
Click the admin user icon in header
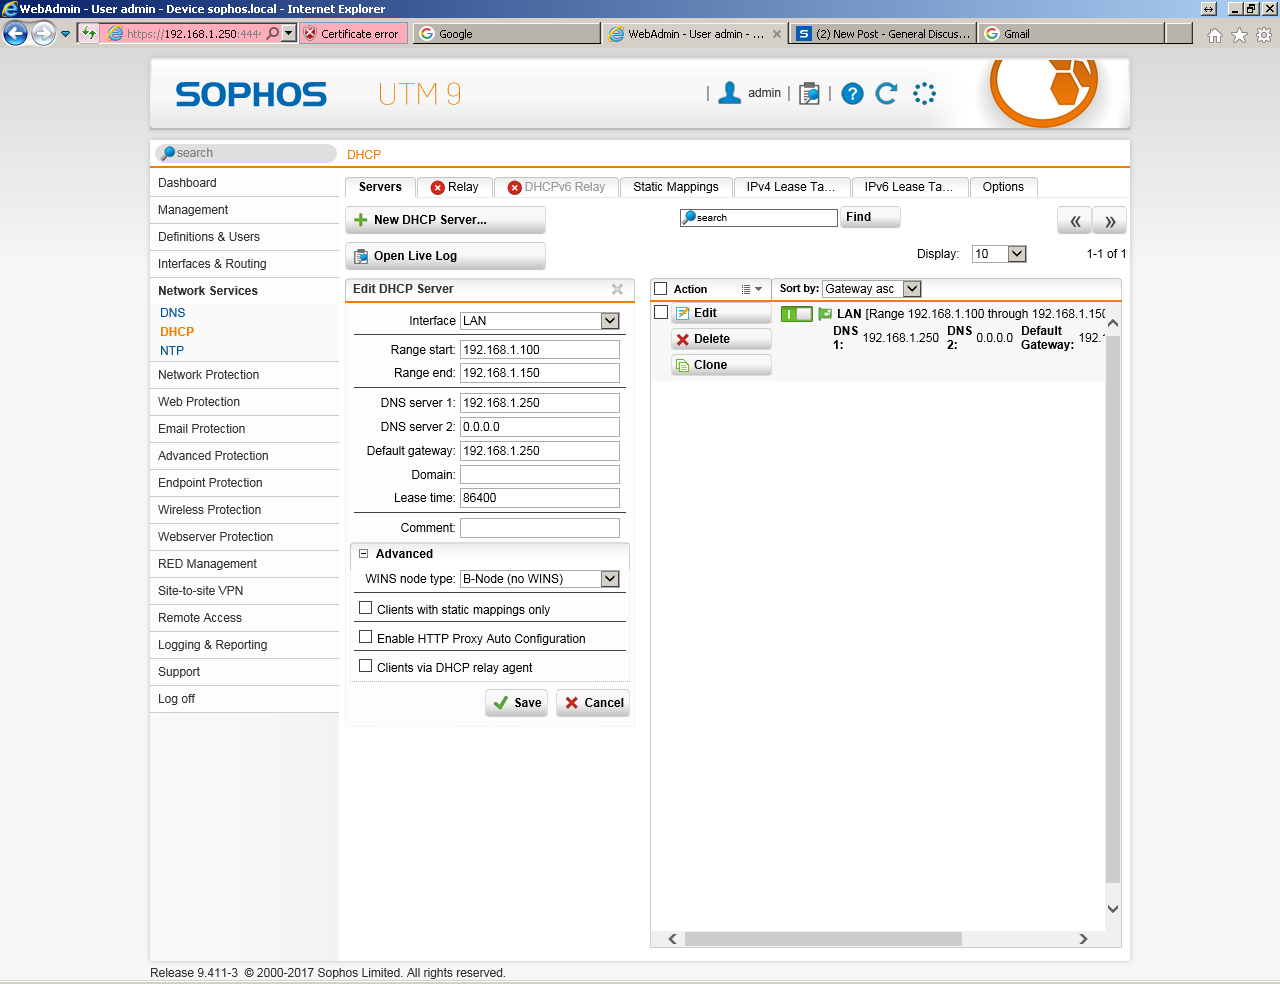point(730,93)
